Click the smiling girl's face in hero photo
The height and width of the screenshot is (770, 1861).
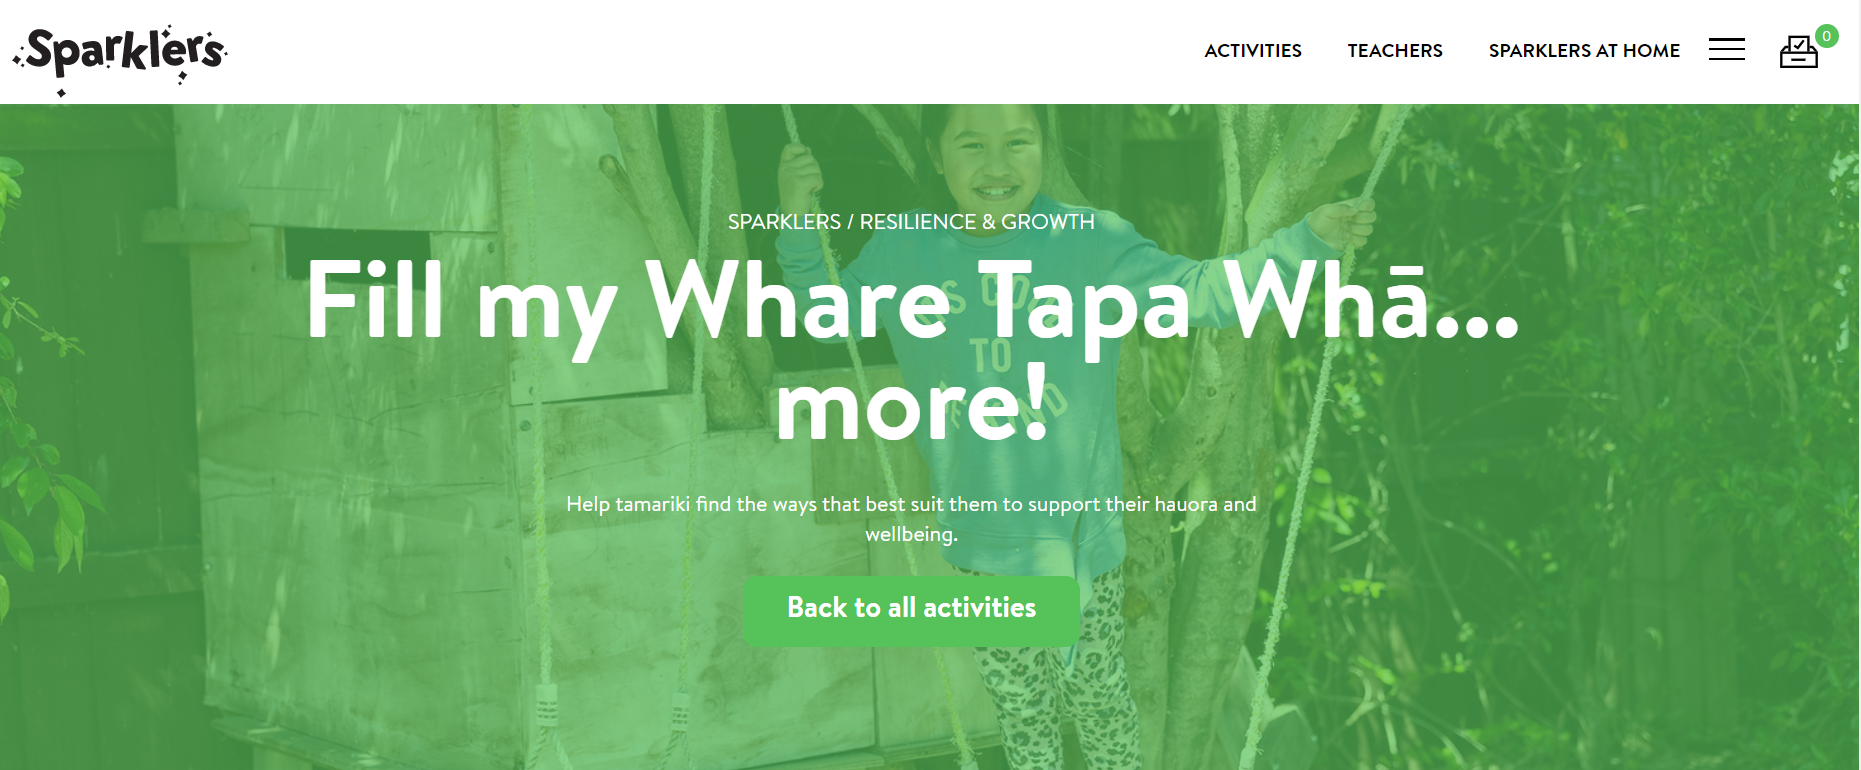pyautogui.click(x=989, y=157)
